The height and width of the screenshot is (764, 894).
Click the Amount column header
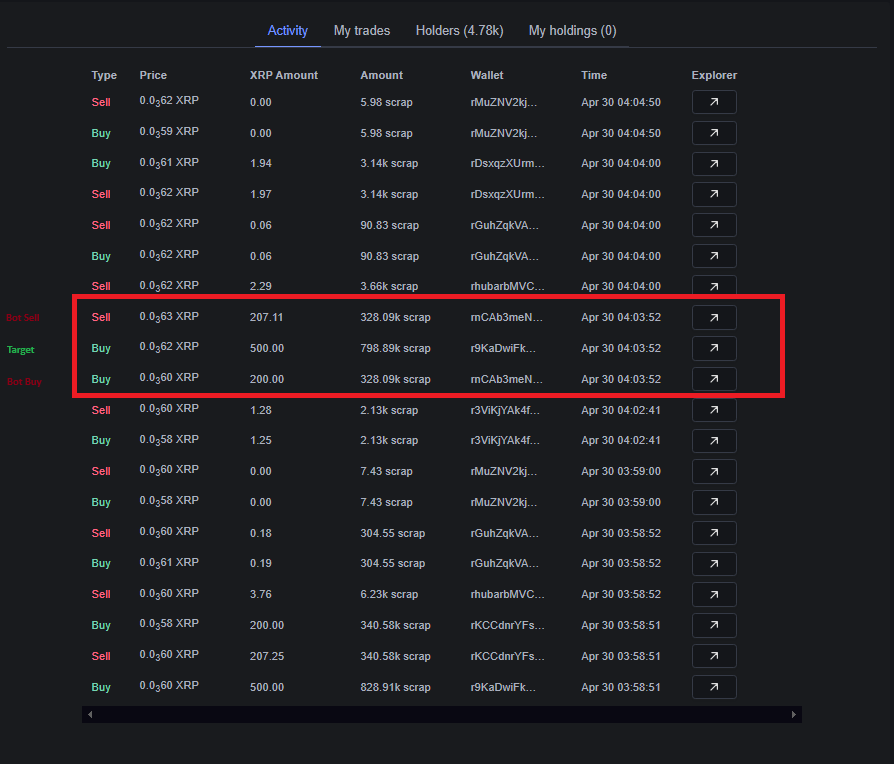pos(381,75)
